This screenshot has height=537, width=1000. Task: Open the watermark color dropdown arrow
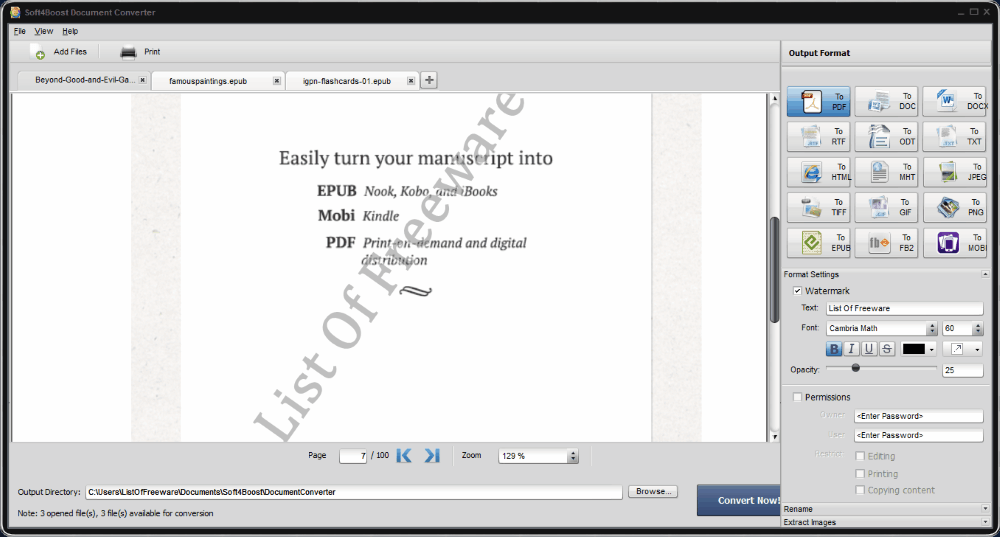tap(931, 349)
